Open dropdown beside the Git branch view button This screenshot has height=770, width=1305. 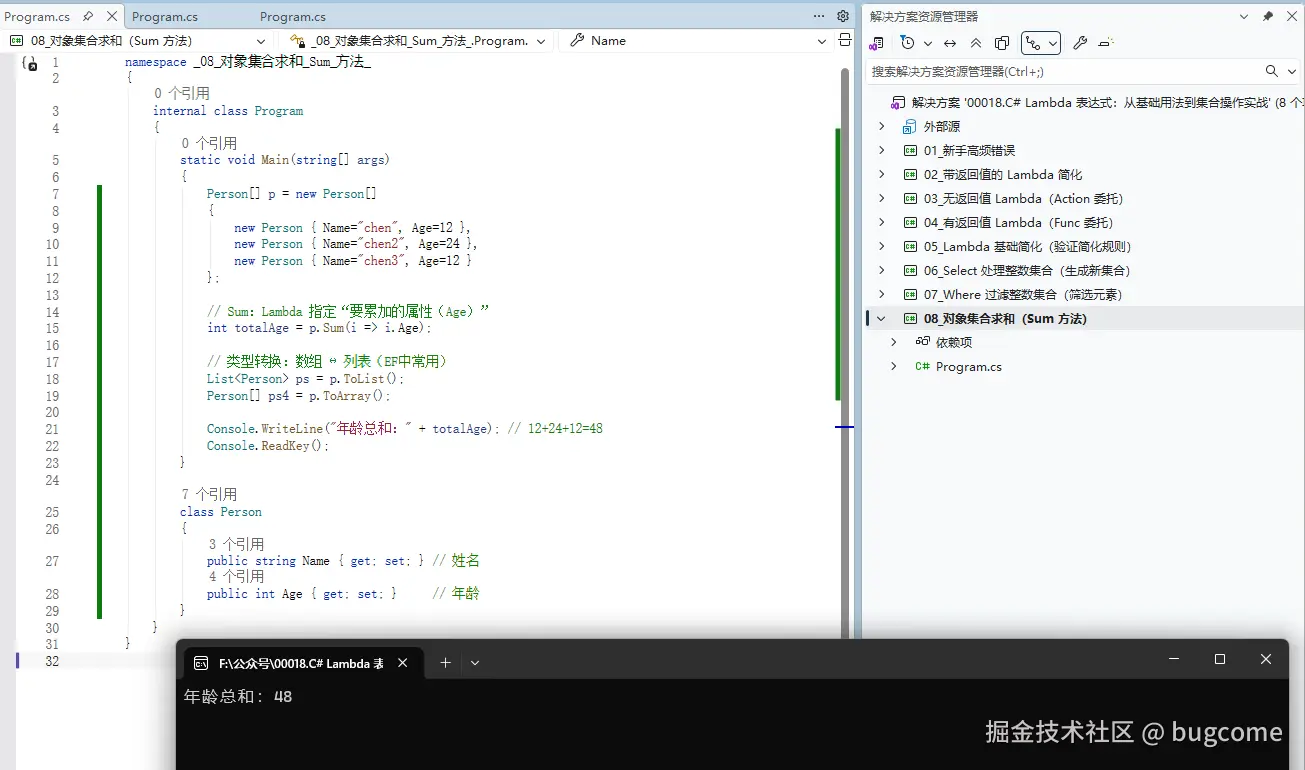coord(1053,43)
